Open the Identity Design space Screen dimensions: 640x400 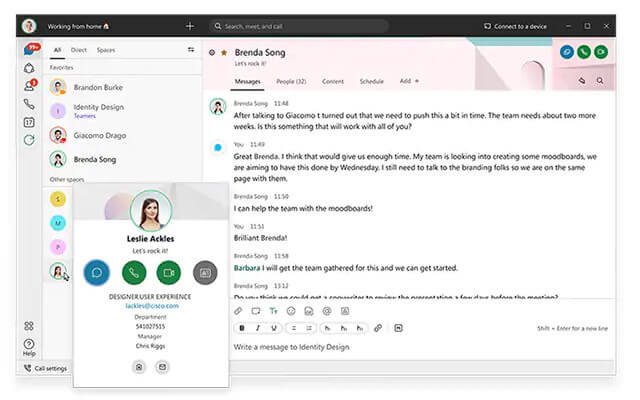[x=122, y=111]
